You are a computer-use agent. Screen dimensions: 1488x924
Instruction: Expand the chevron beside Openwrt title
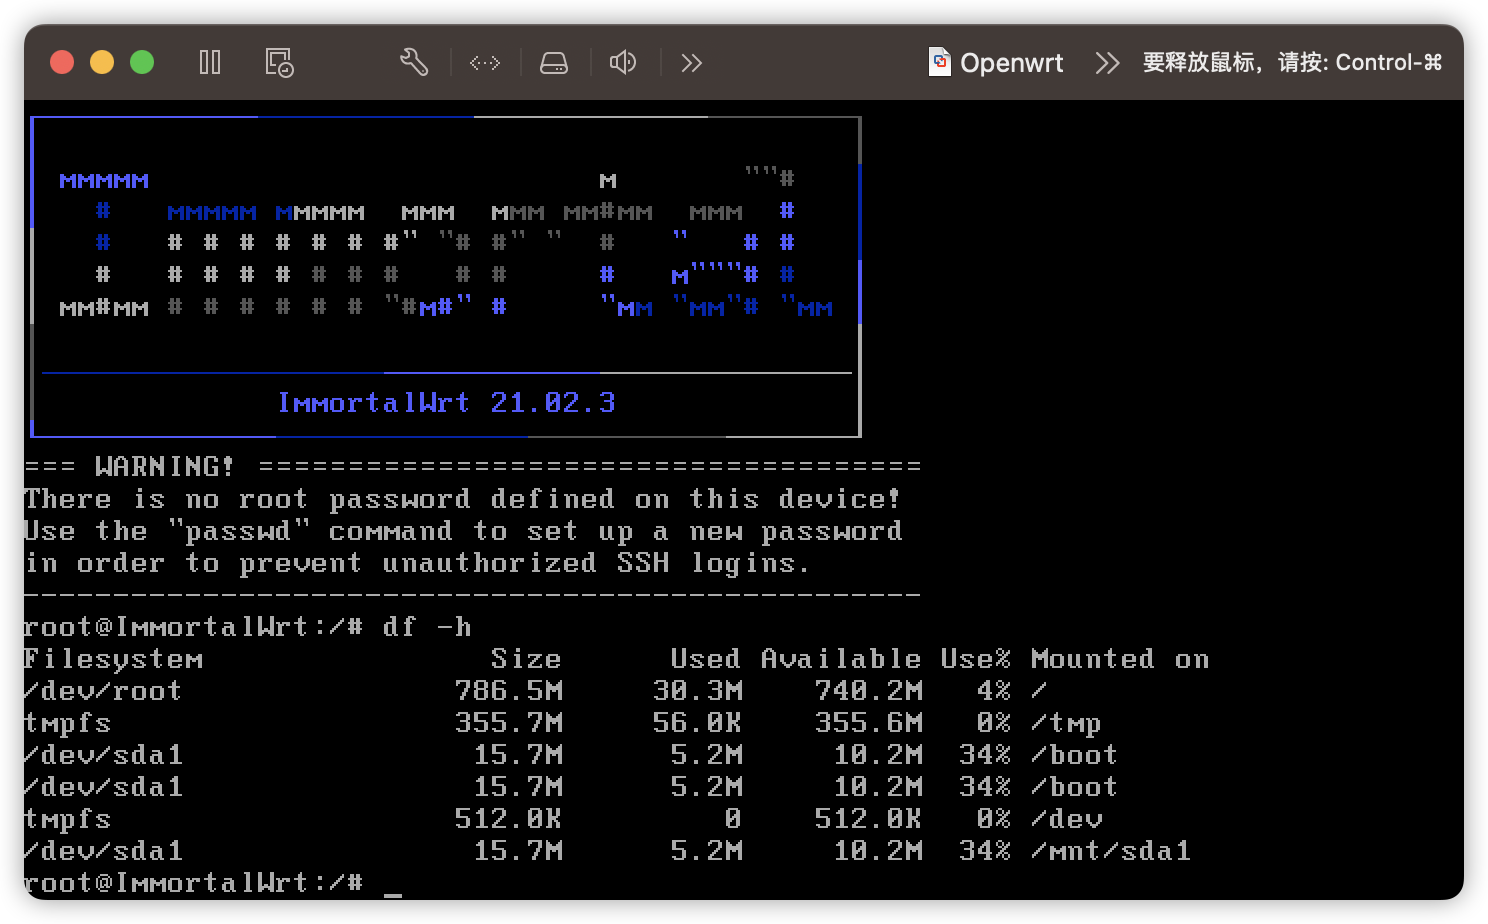click(x=1107, y=63)
